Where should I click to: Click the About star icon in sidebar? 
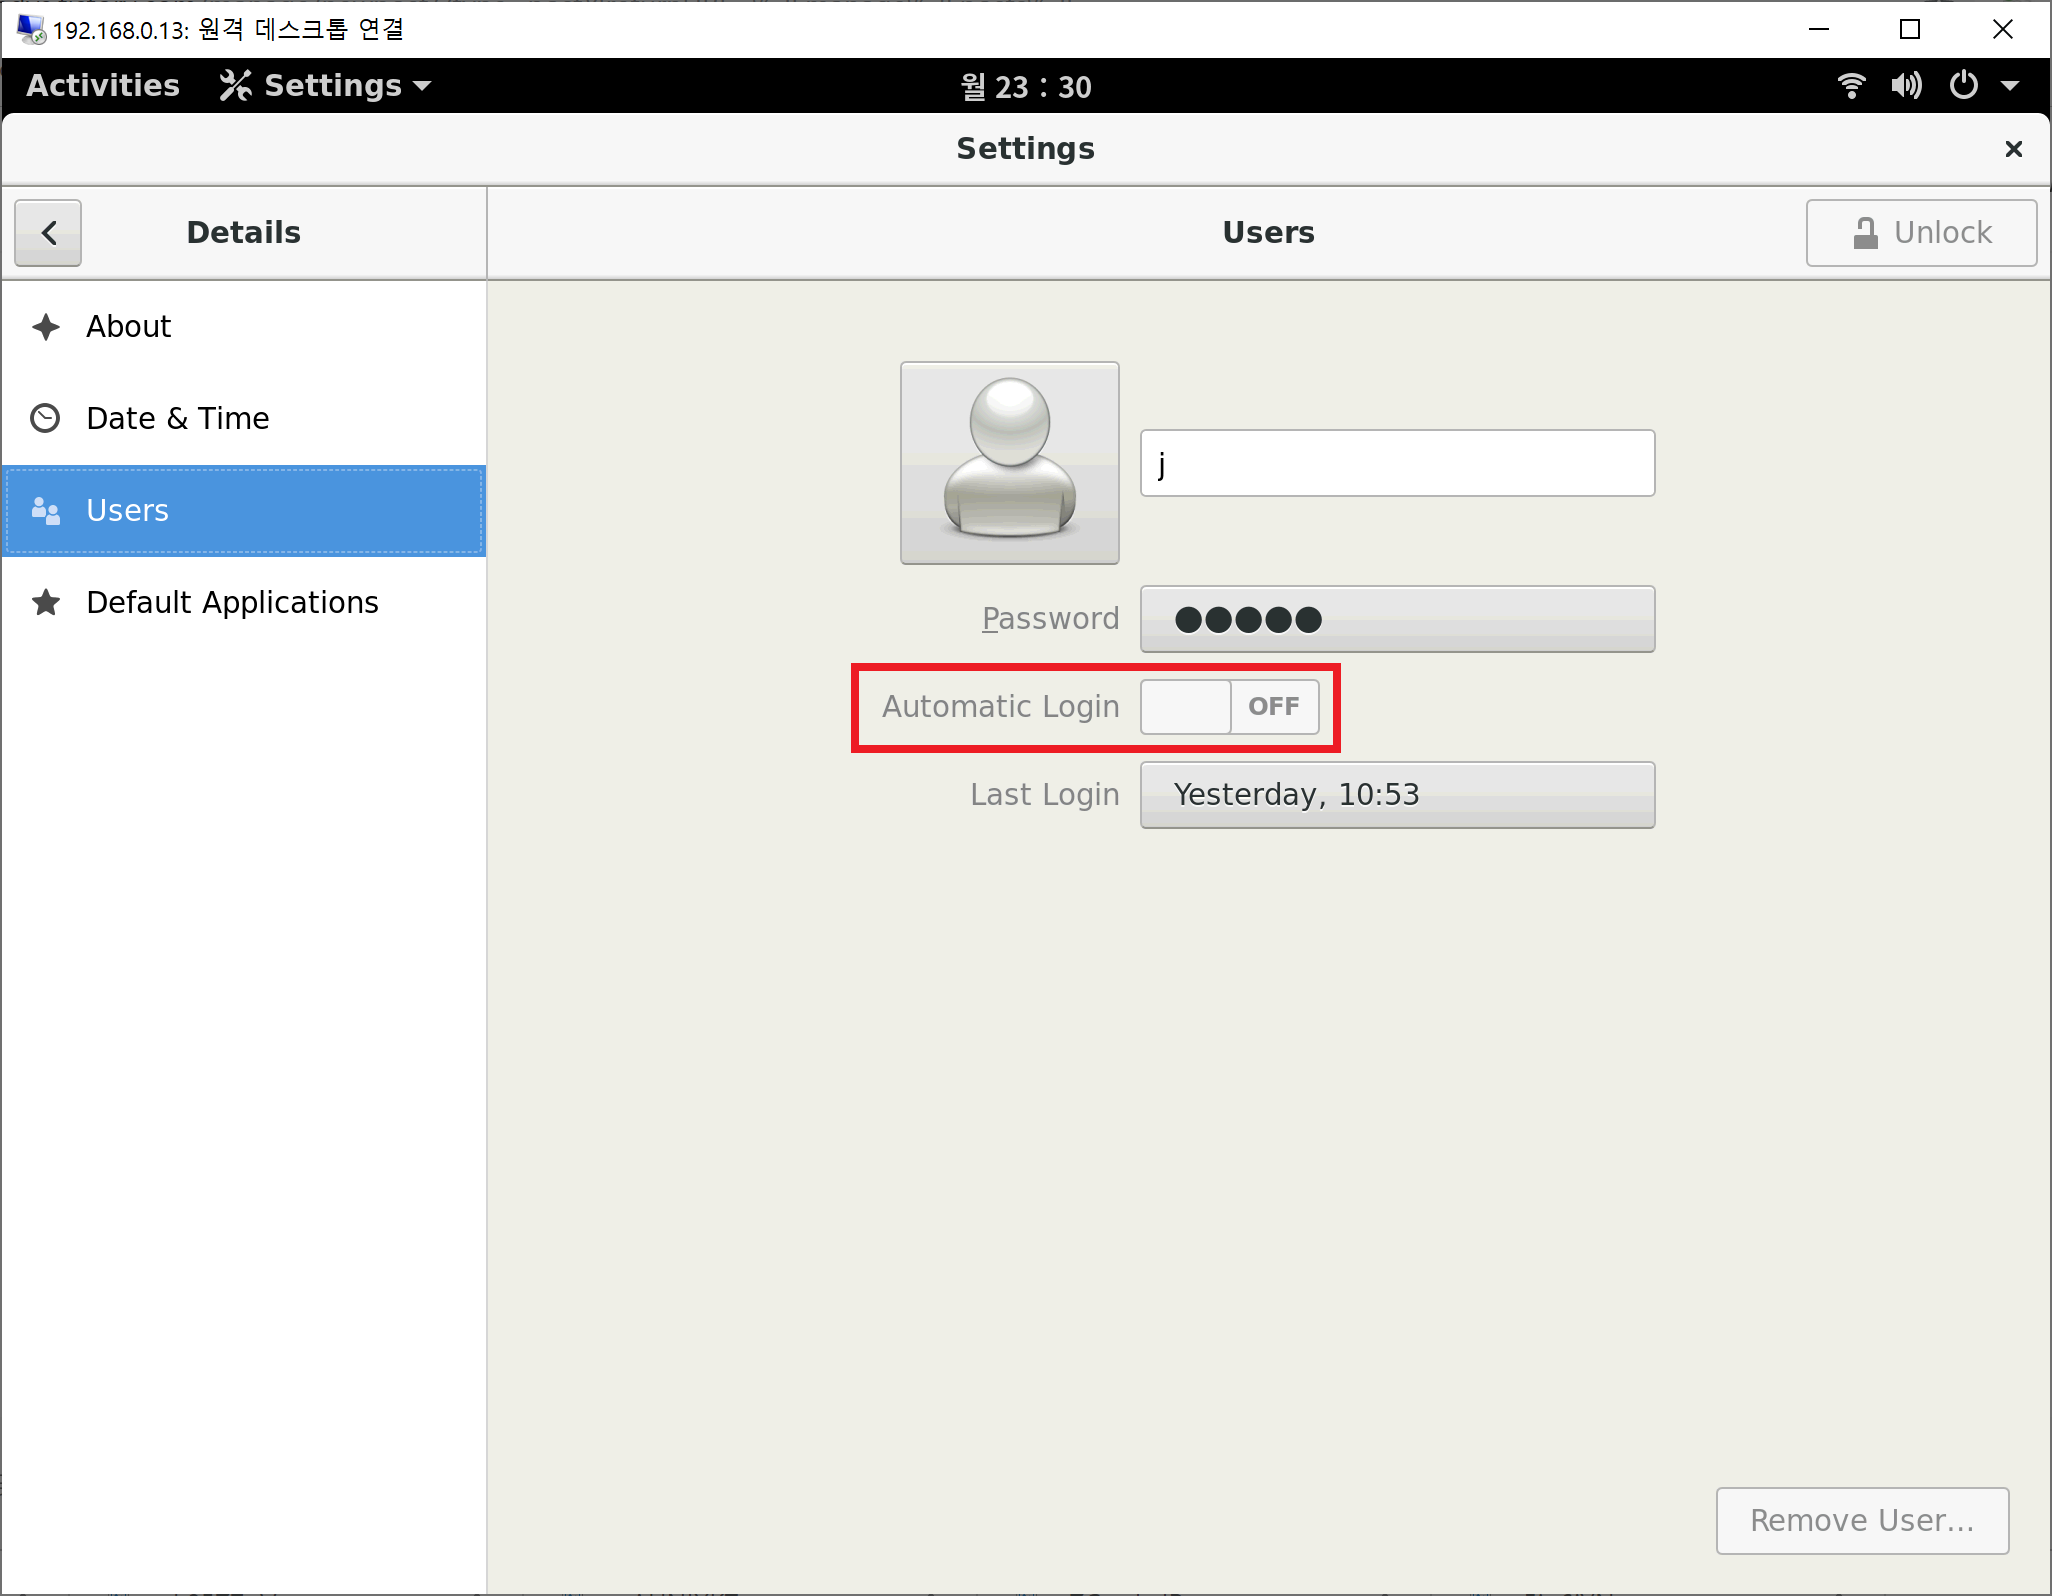pyautogui.click(x=46, y=327)
